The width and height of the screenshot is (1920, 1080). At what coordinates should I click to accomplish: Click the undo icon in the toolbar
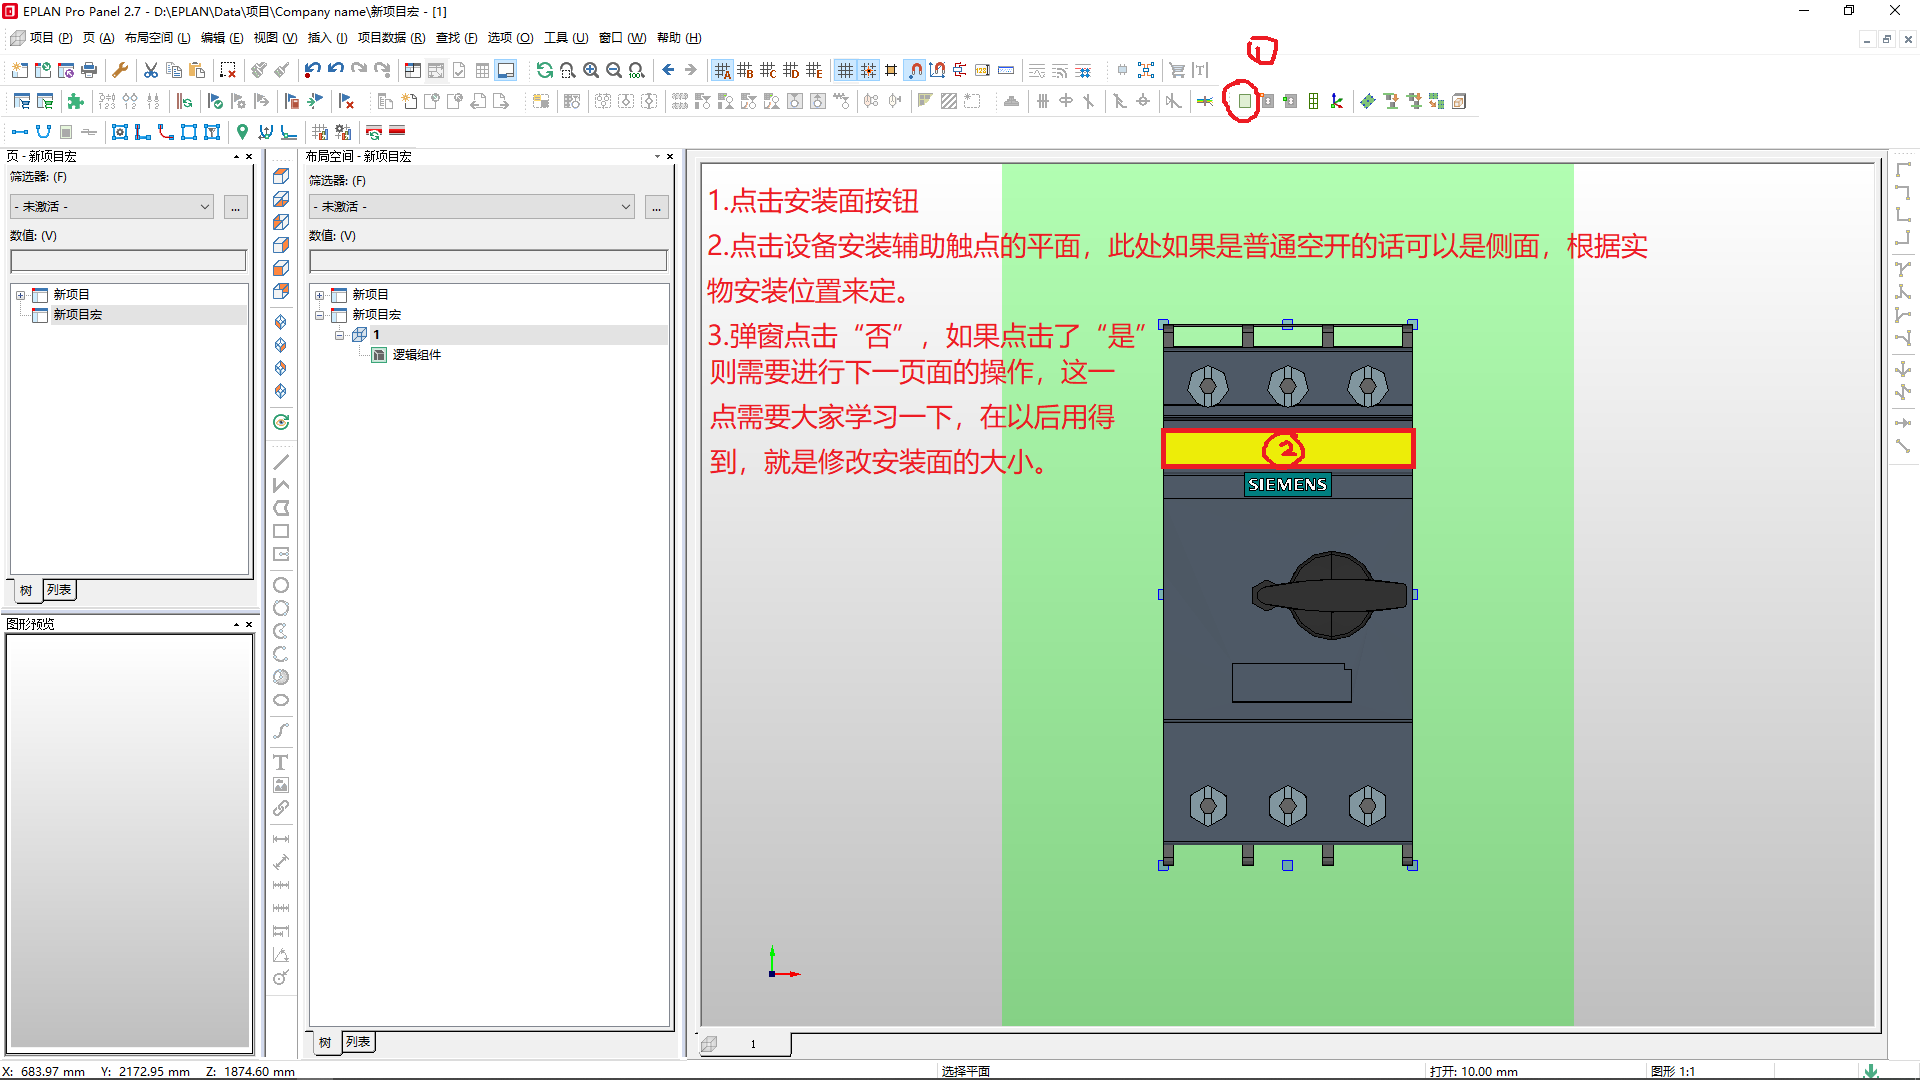coord(311,70)
